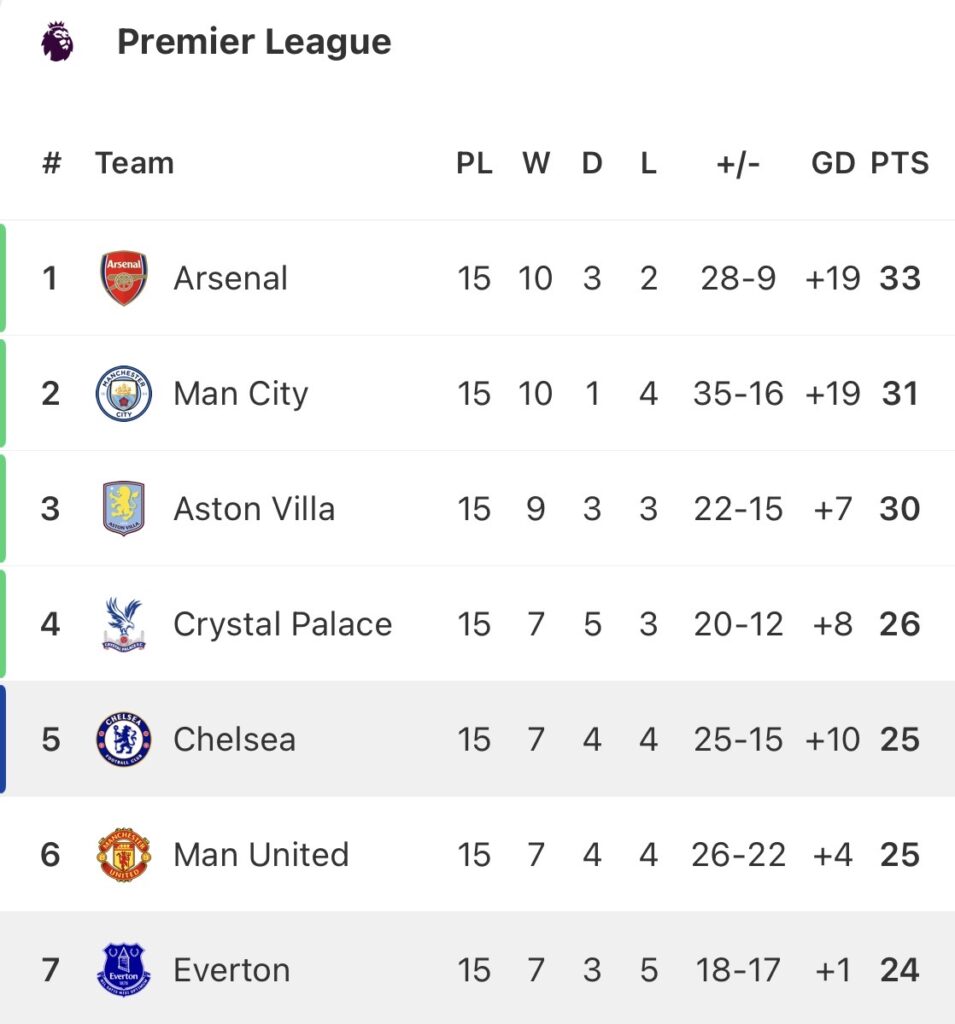Open the Crystal Palace eagle badge

click(124, 624)
